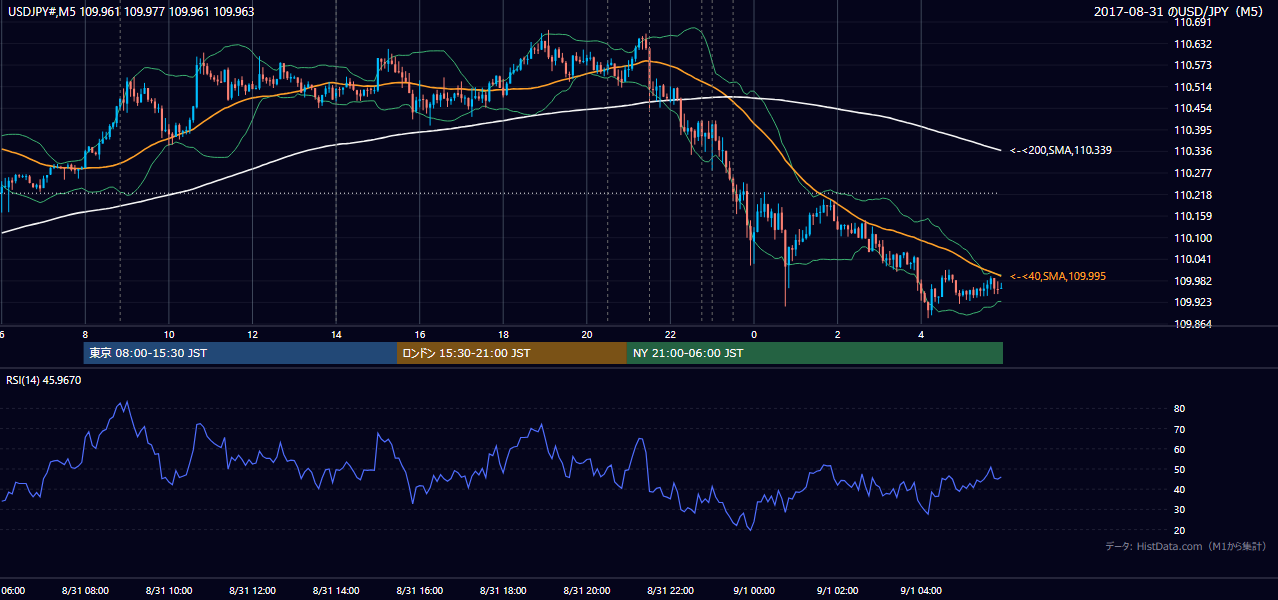Click the RSI 60 level label
This screenshot has height=600, width=1278.
[1180, 450]
